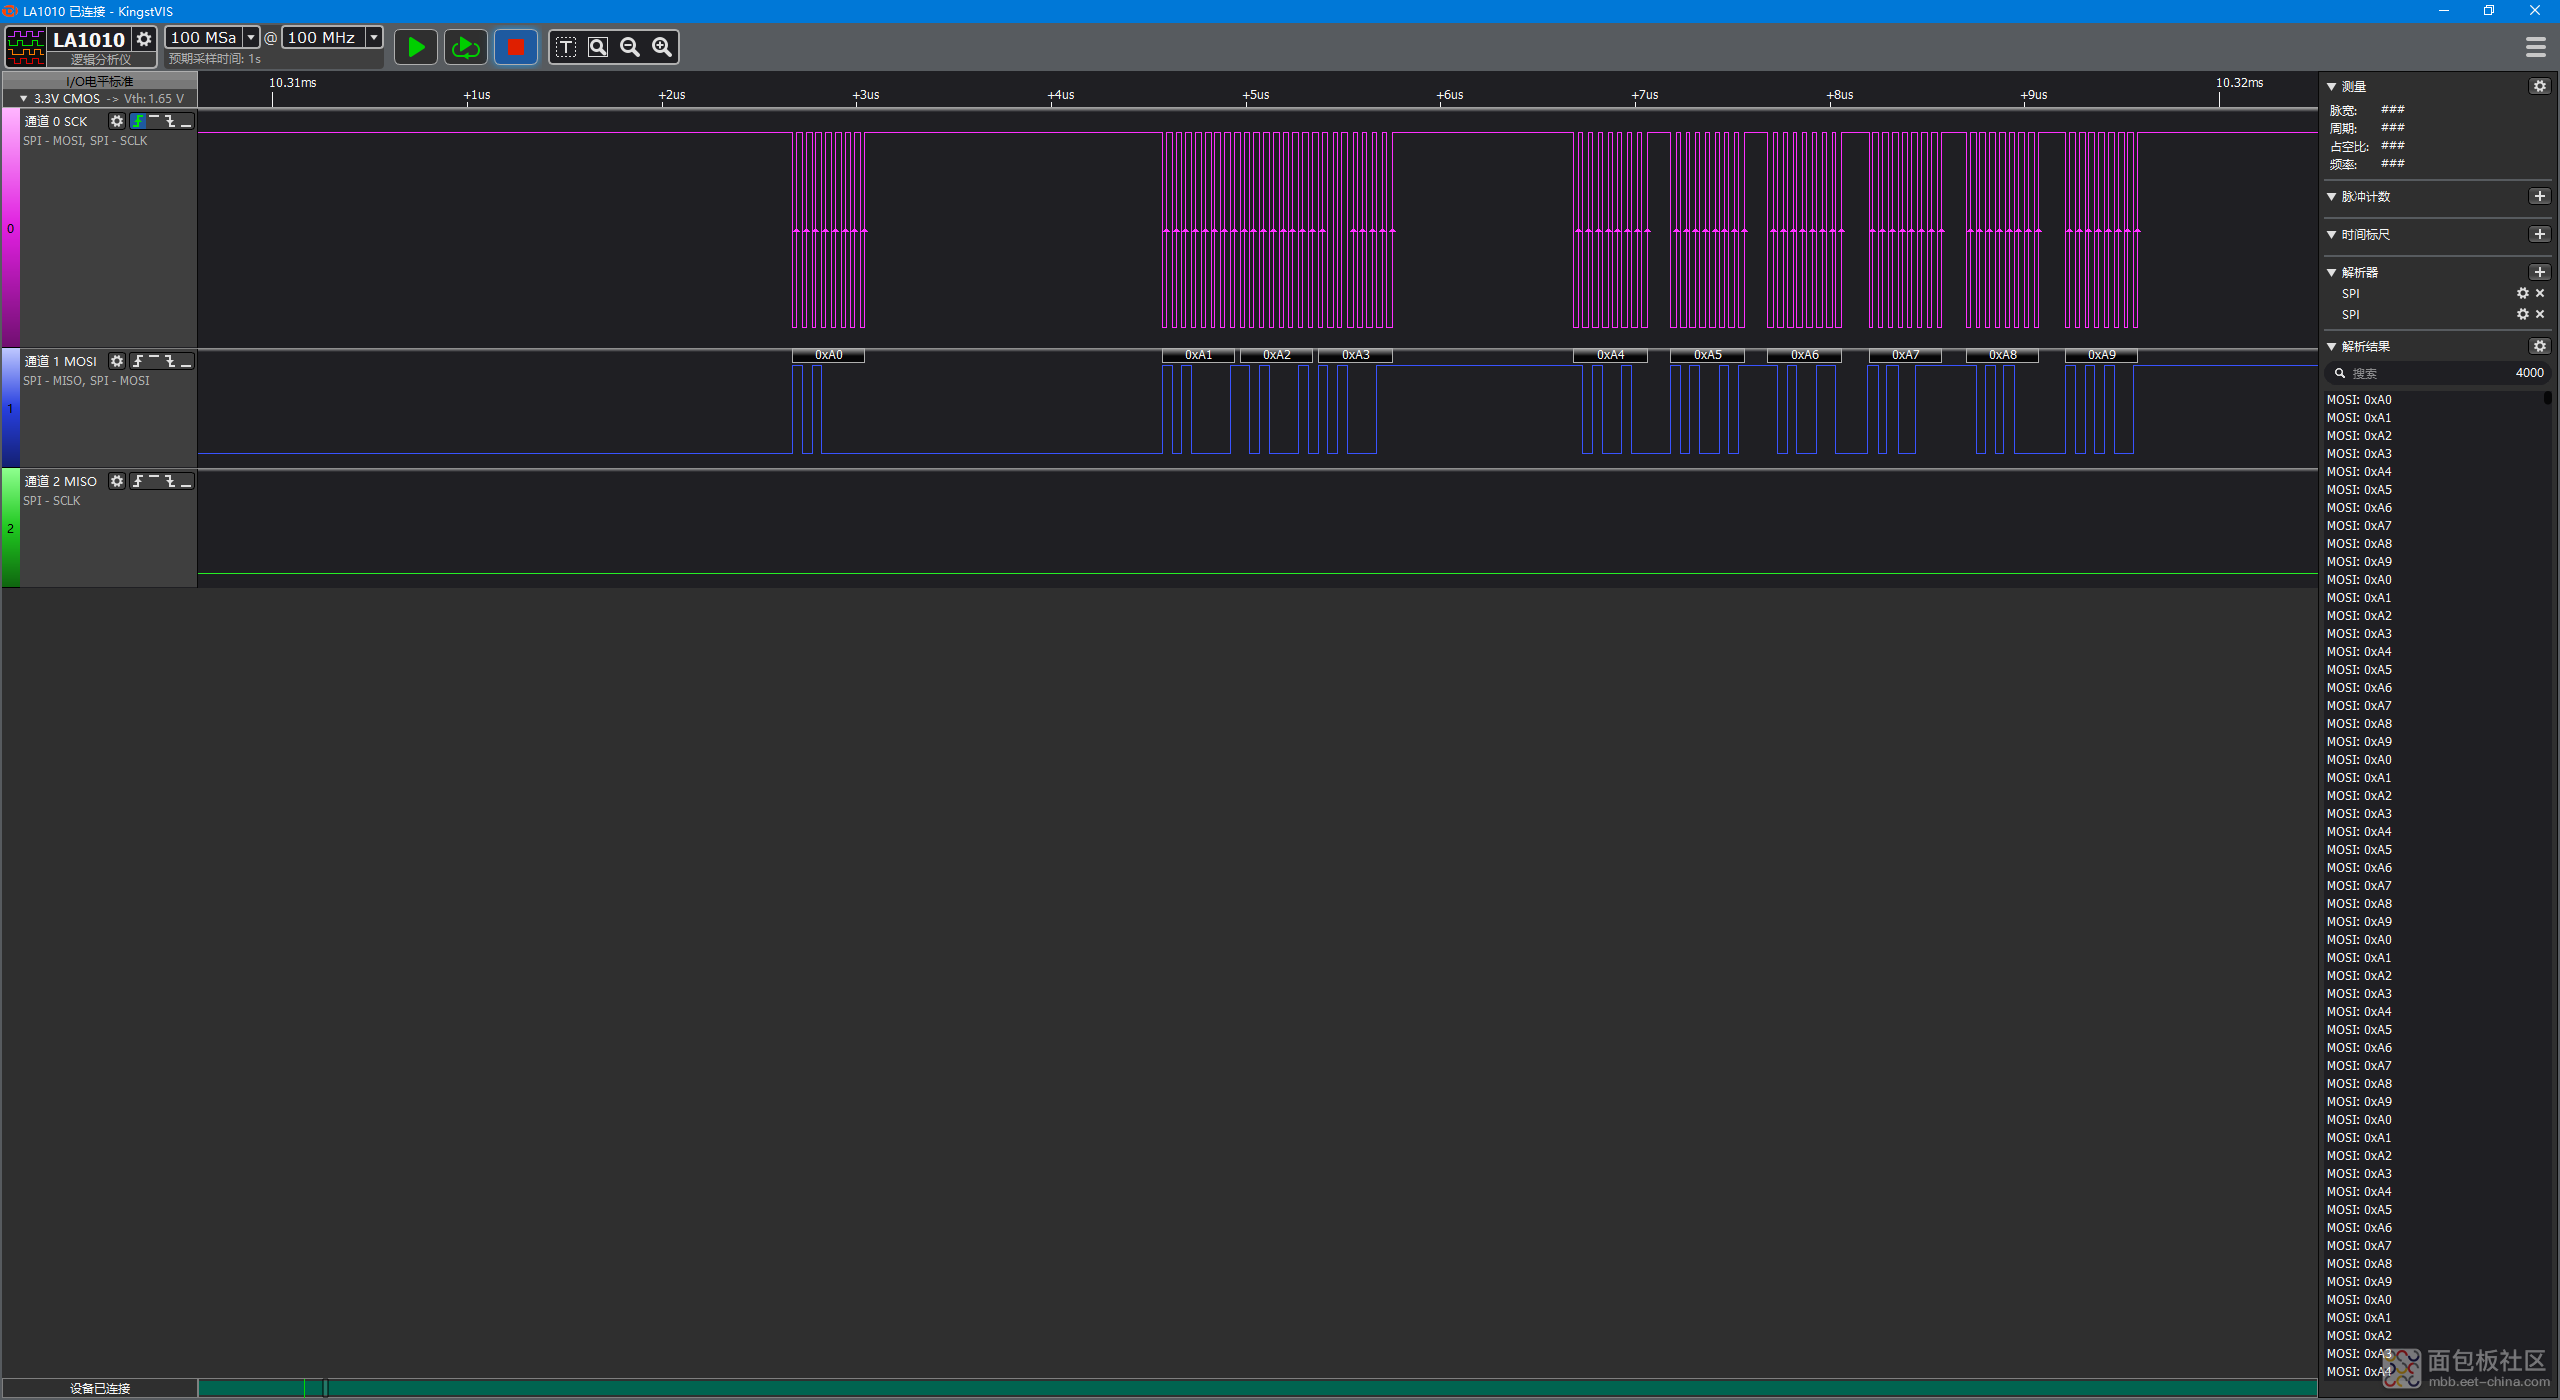Collapse the 时间标尺 time ruler section
Screen dimensions: 2560x1400
(x=2332, y=235)
